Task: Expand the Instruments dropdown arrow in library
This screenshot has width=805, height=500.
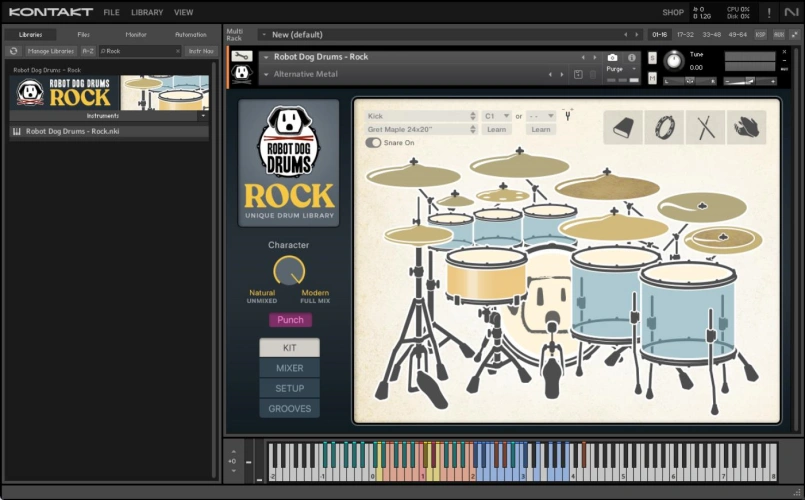Action: pyautogui.click(x=203, y=116)
